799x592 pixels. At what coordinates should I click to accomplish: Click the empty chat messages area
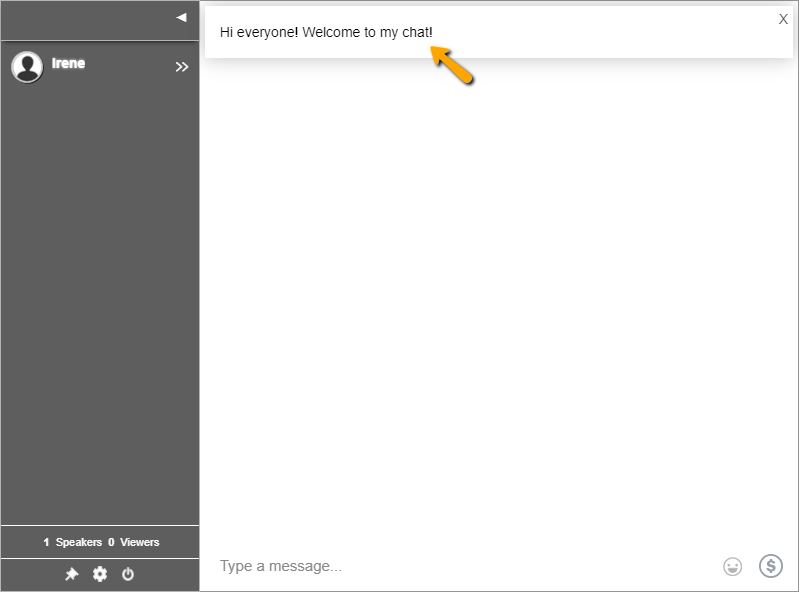click(x=498, y=300)
